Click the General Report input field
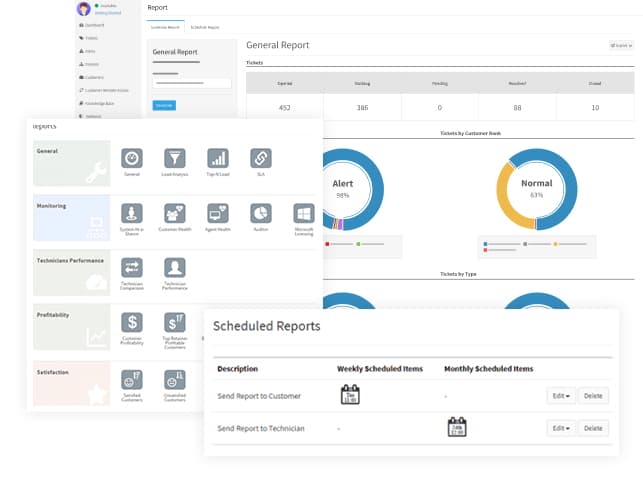643x488 pixels. [x=192, y=83]
